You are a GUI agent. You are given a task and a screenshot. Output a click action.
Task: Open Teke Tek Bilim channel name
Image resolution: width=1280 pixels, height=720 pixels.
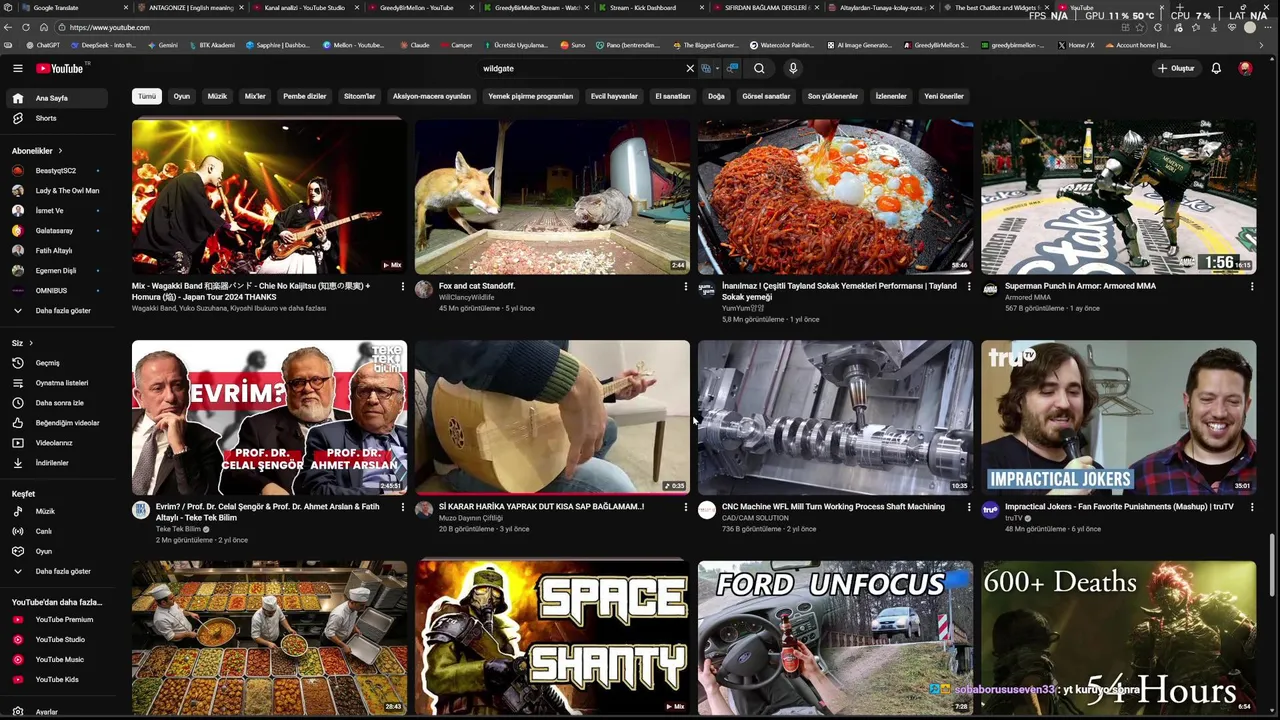pos(178,529)
